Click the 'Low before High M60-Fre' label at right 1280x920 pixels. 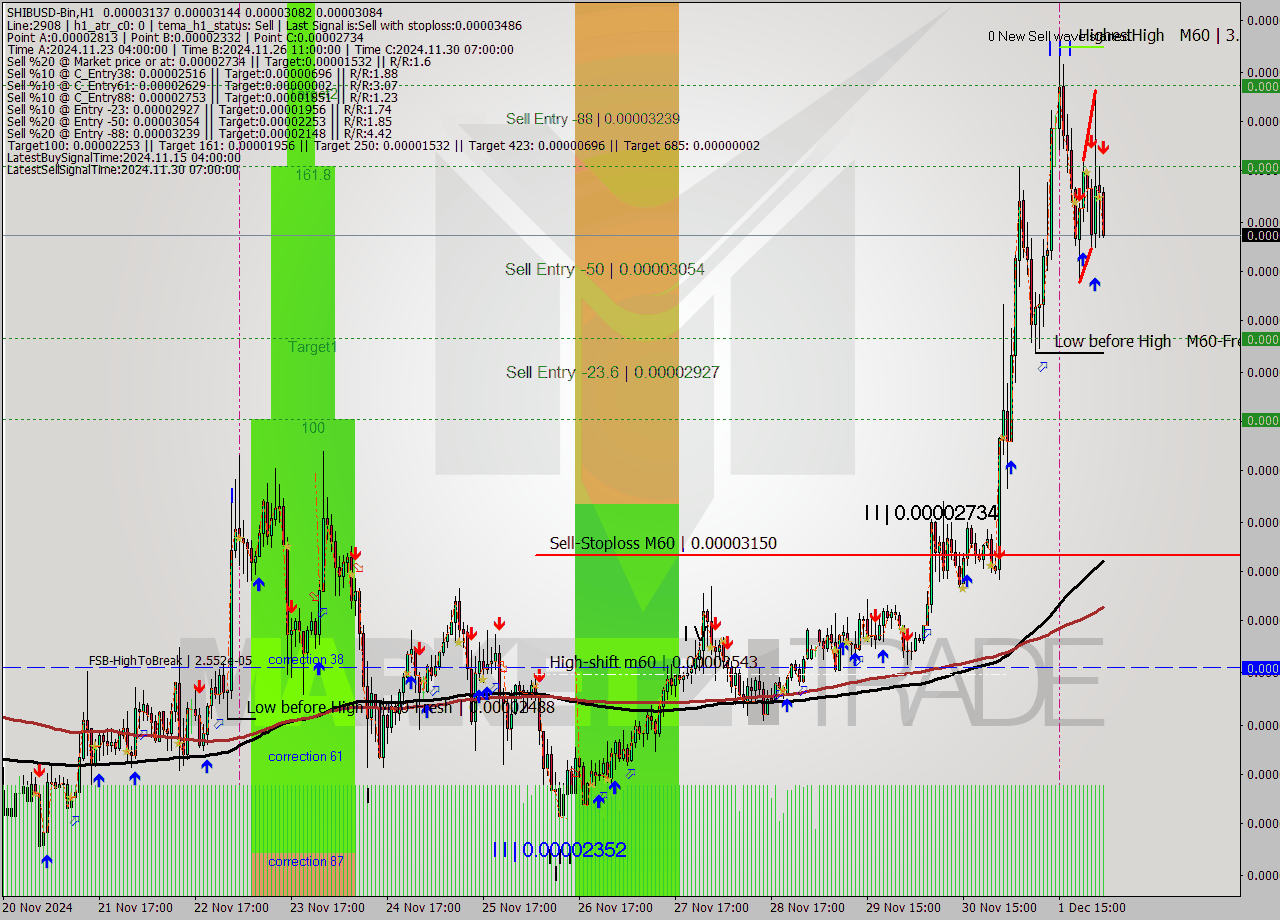coord(1146,341)
